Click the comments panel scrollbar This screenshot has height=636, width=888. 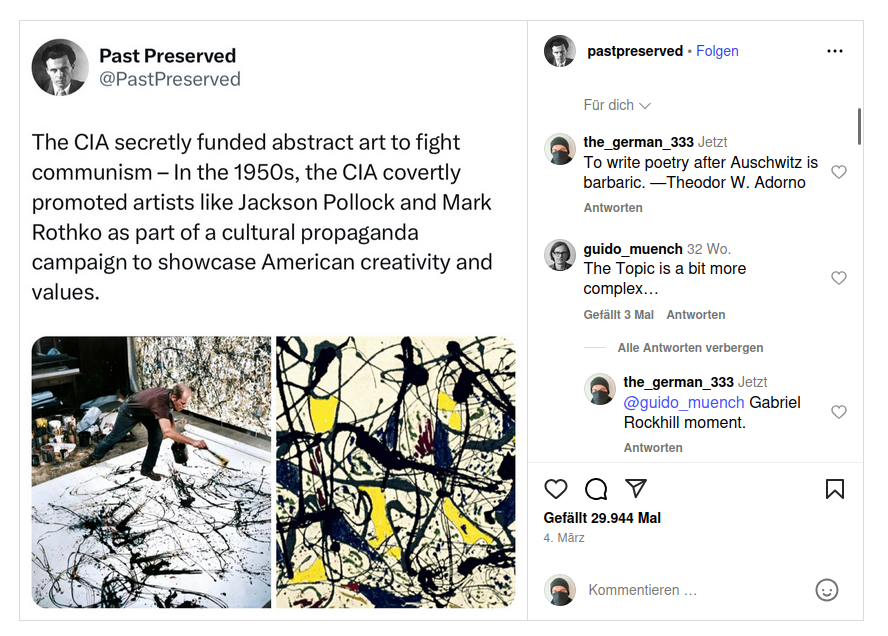coord(859,126)
